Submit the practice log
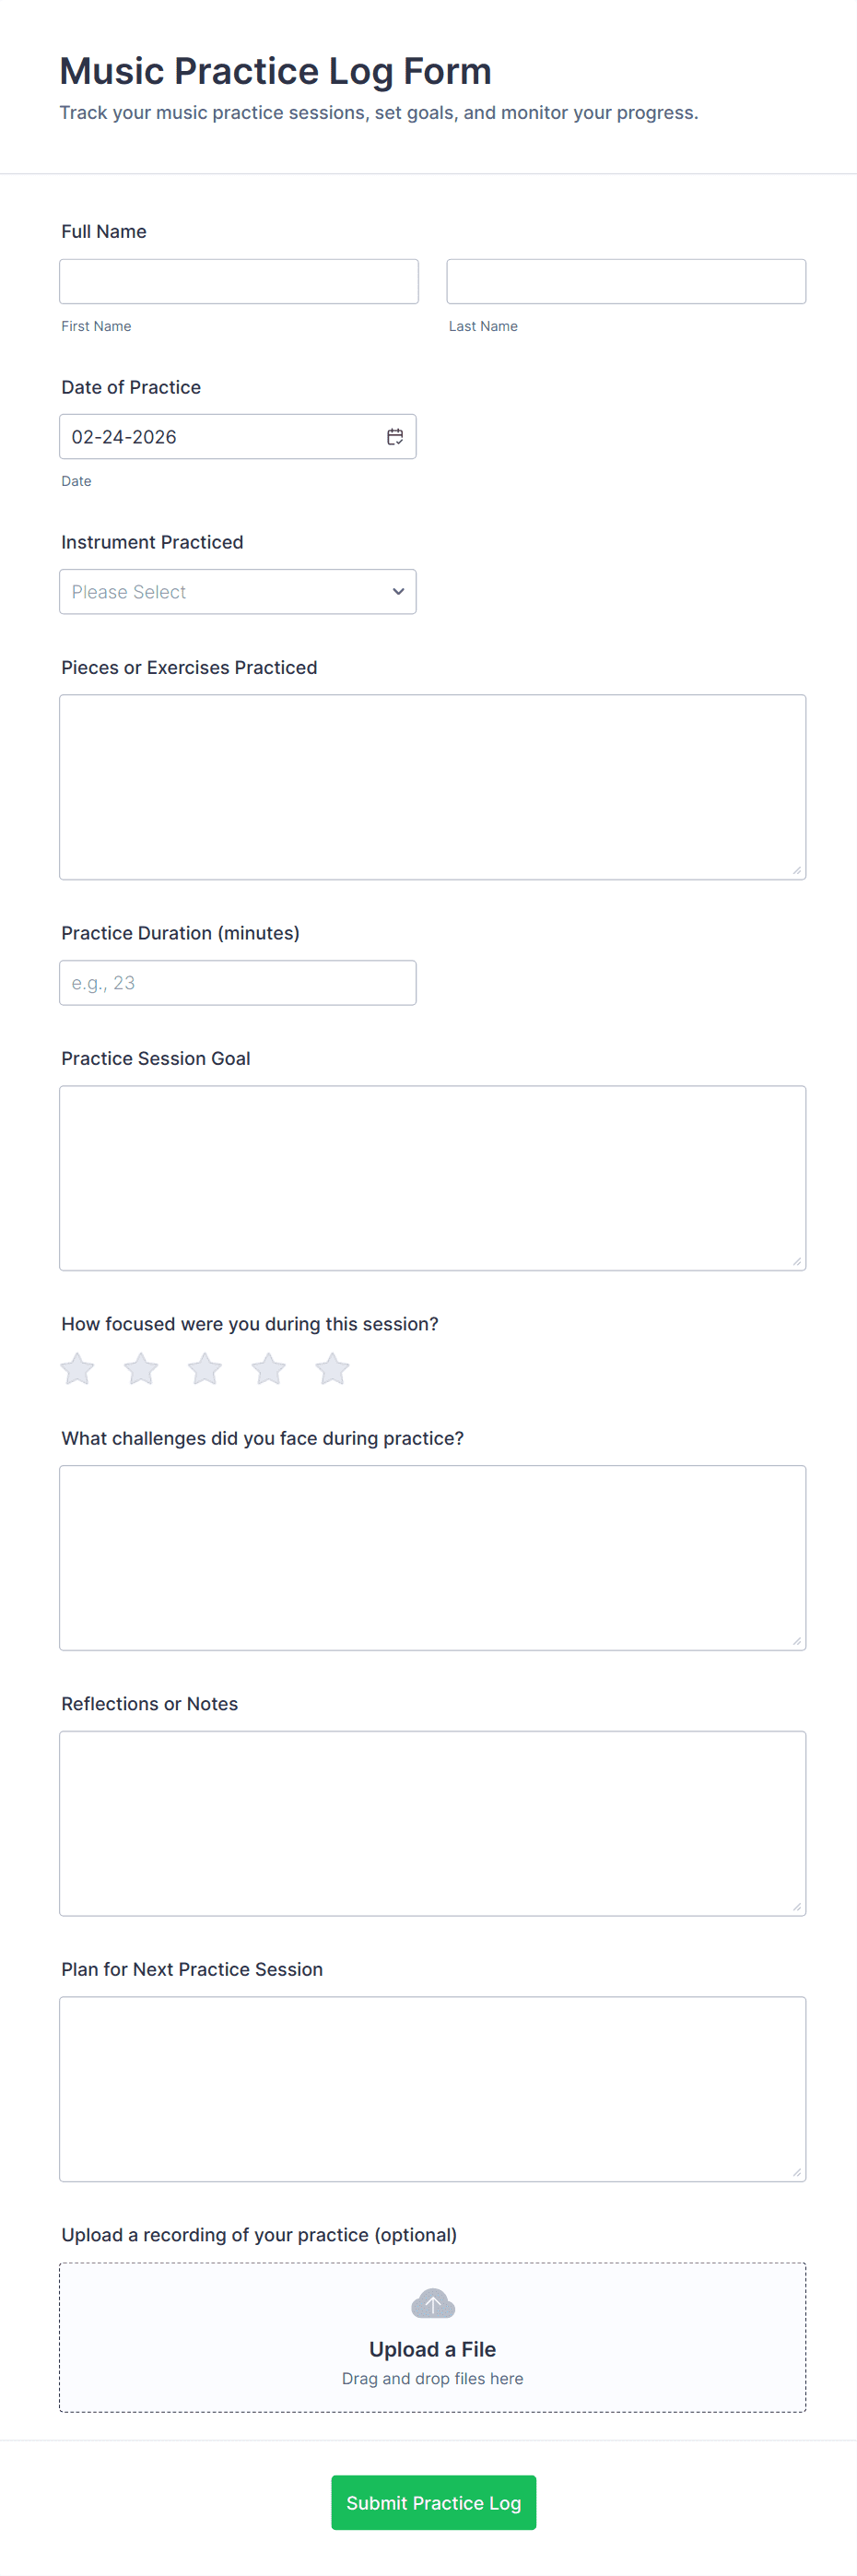857x2576 pixels. point(433,2502)
